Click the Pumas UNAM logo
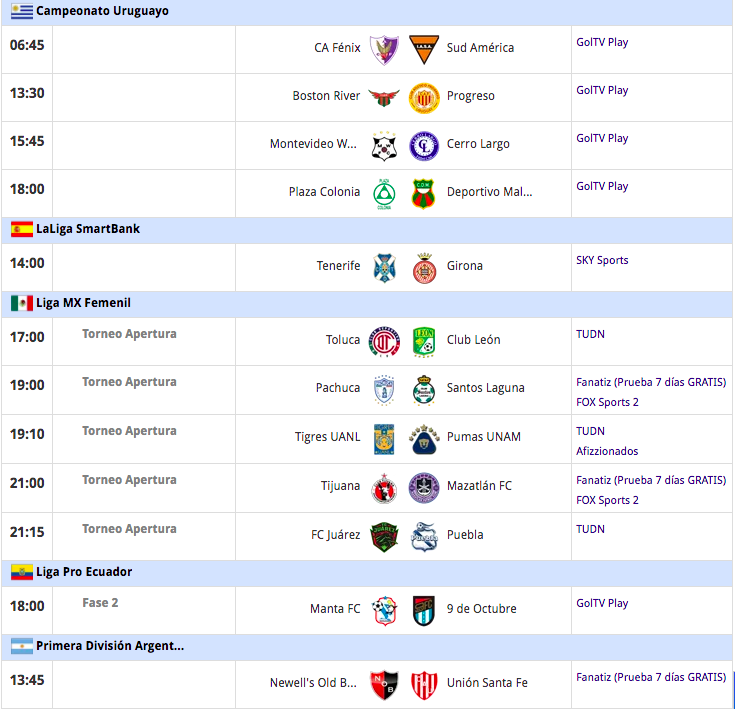Image resolution: width=735 pixels, height=709 pixels. coord(424,439)
